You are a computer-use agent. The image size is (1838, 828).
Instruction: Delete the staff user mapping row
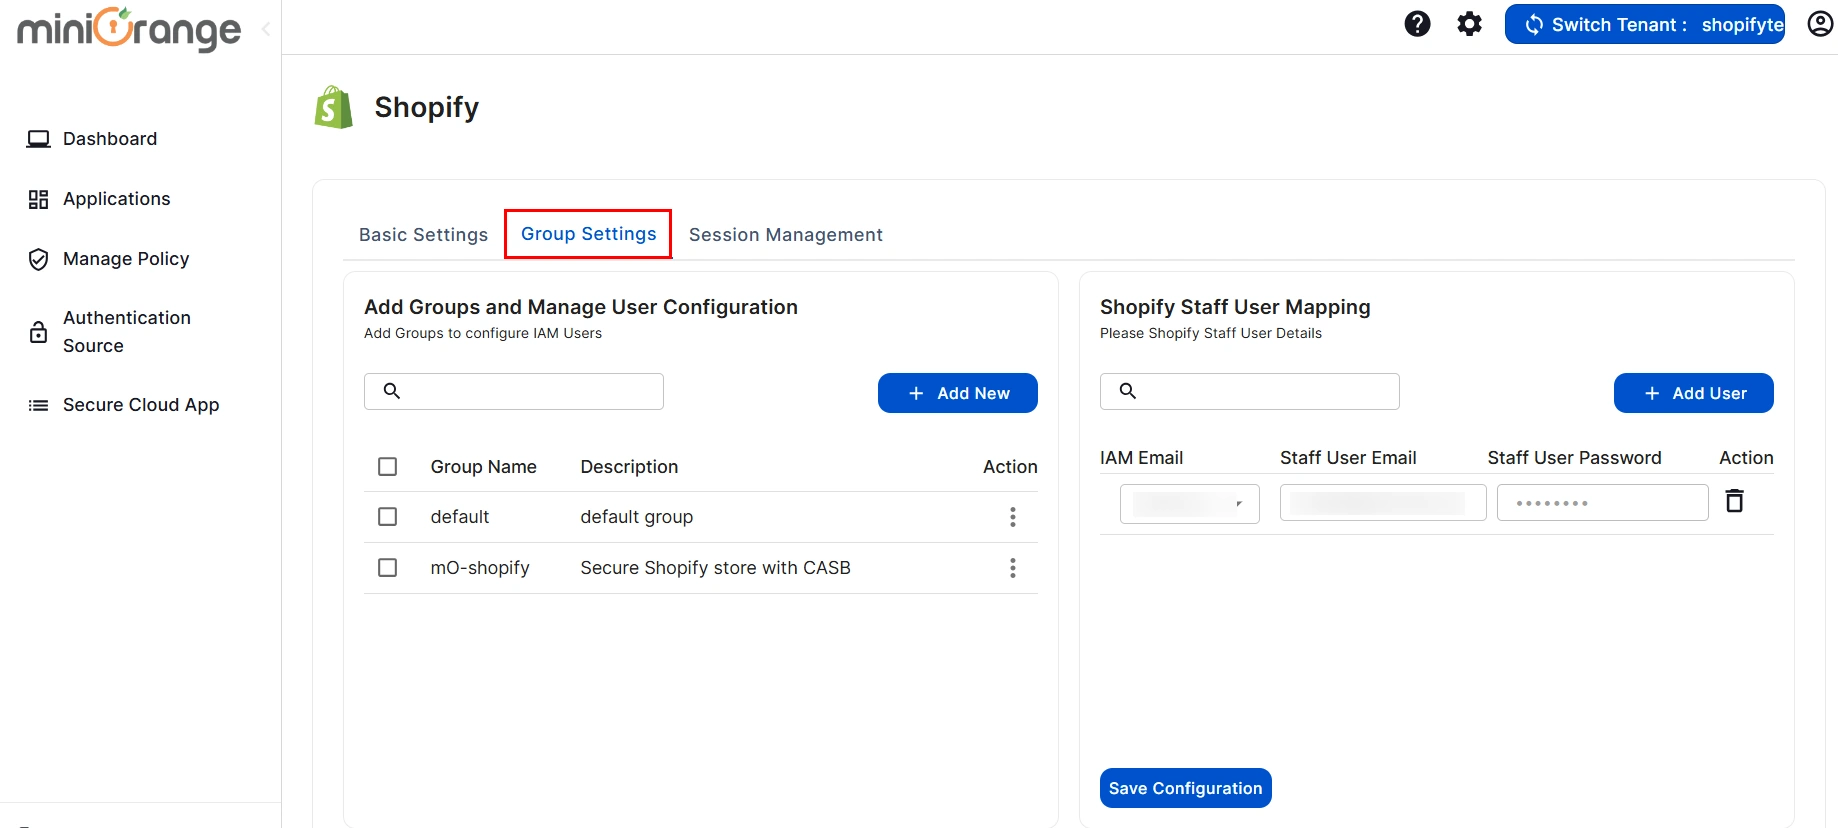coord(1735,501)
